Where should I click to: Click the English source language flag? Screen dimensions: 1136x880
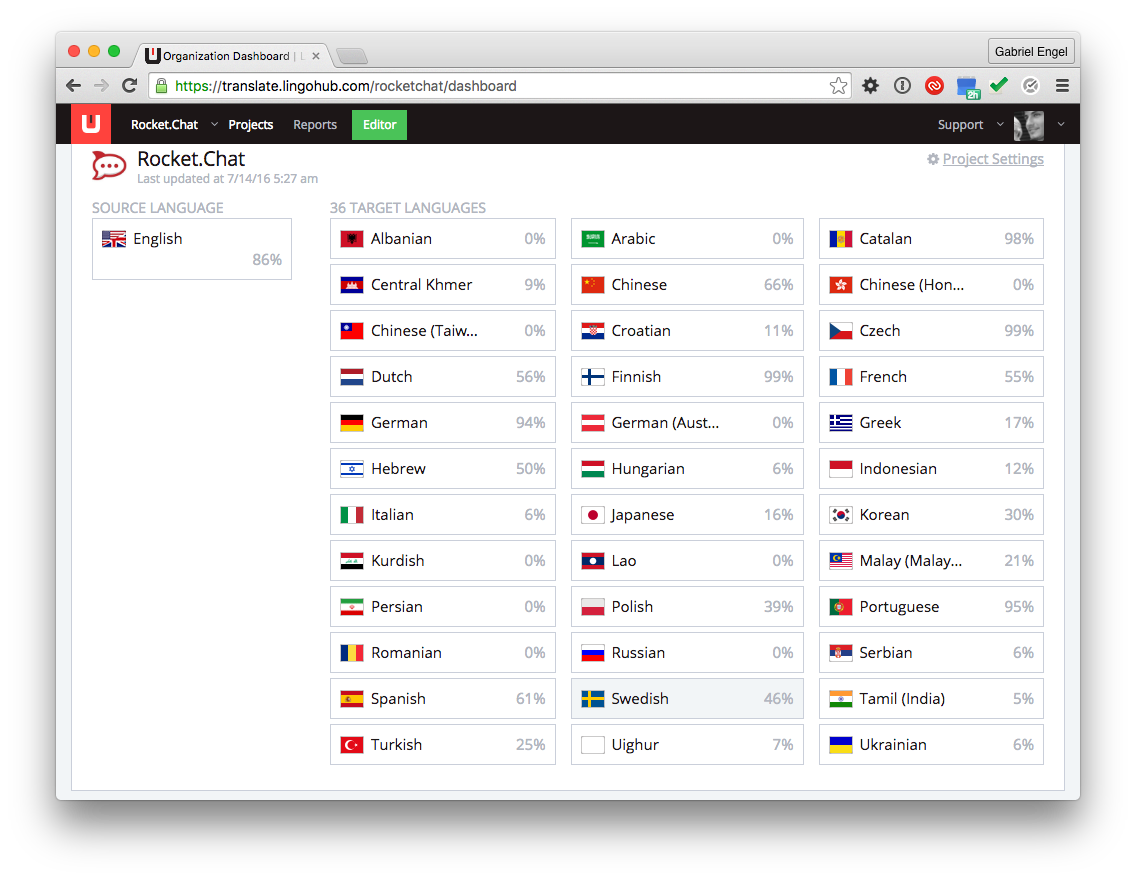pyautogui.click(x=114, y=238)
